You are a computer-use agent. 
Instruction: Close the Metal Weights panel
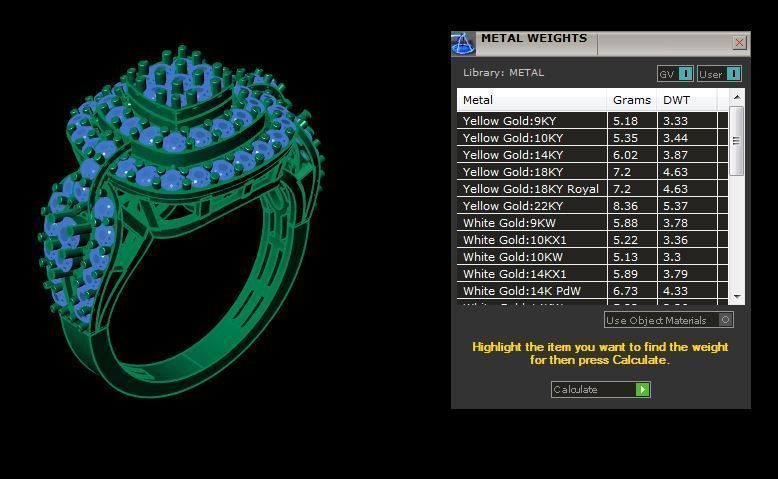click(x=739, y=43)
